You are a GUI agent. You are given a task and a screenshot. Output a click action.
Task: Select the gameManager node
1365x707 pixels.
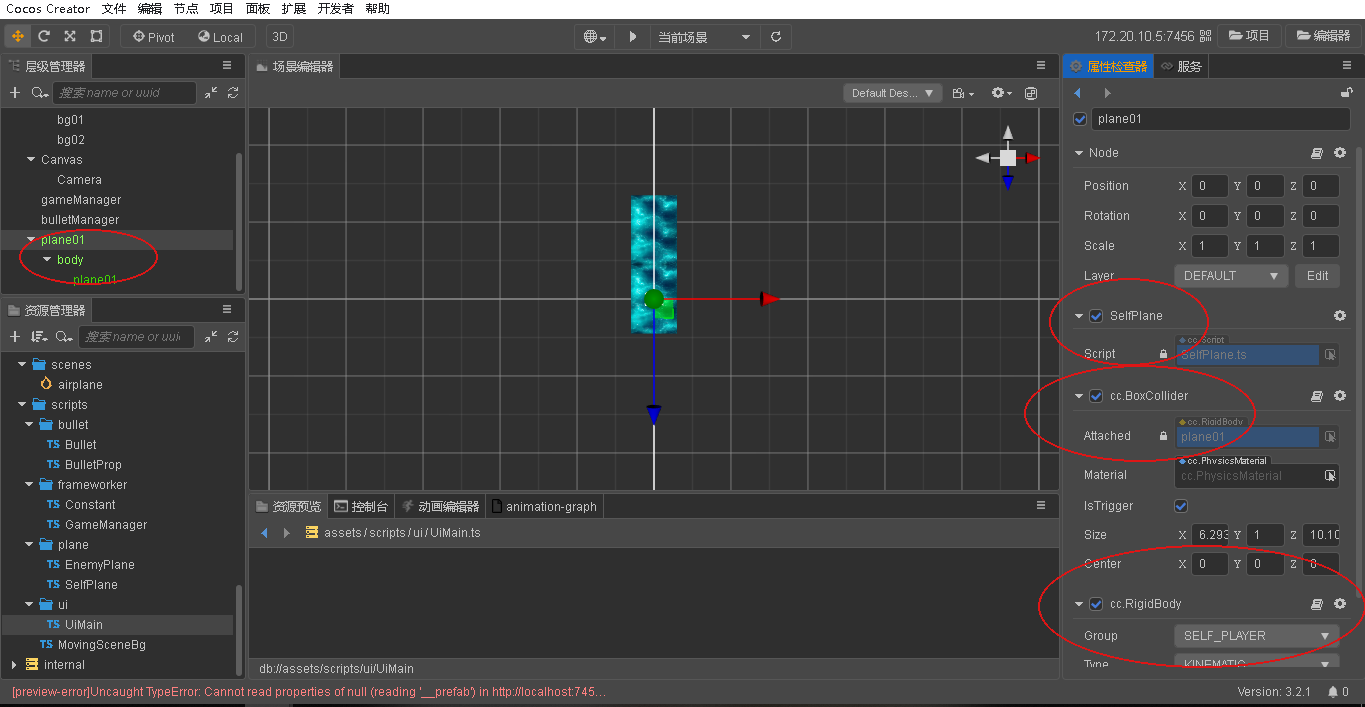[81, 200]
